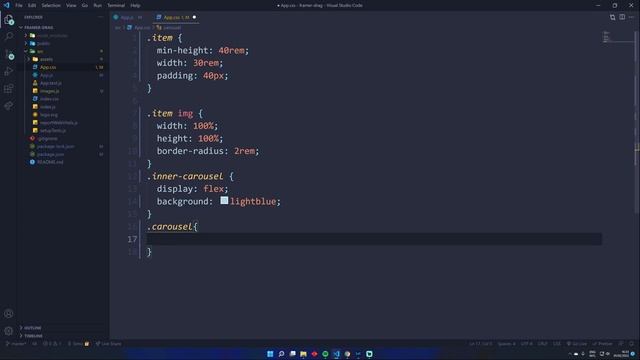Click the master branch in status bar
The image size is (640, 360).
pos(16,344)
